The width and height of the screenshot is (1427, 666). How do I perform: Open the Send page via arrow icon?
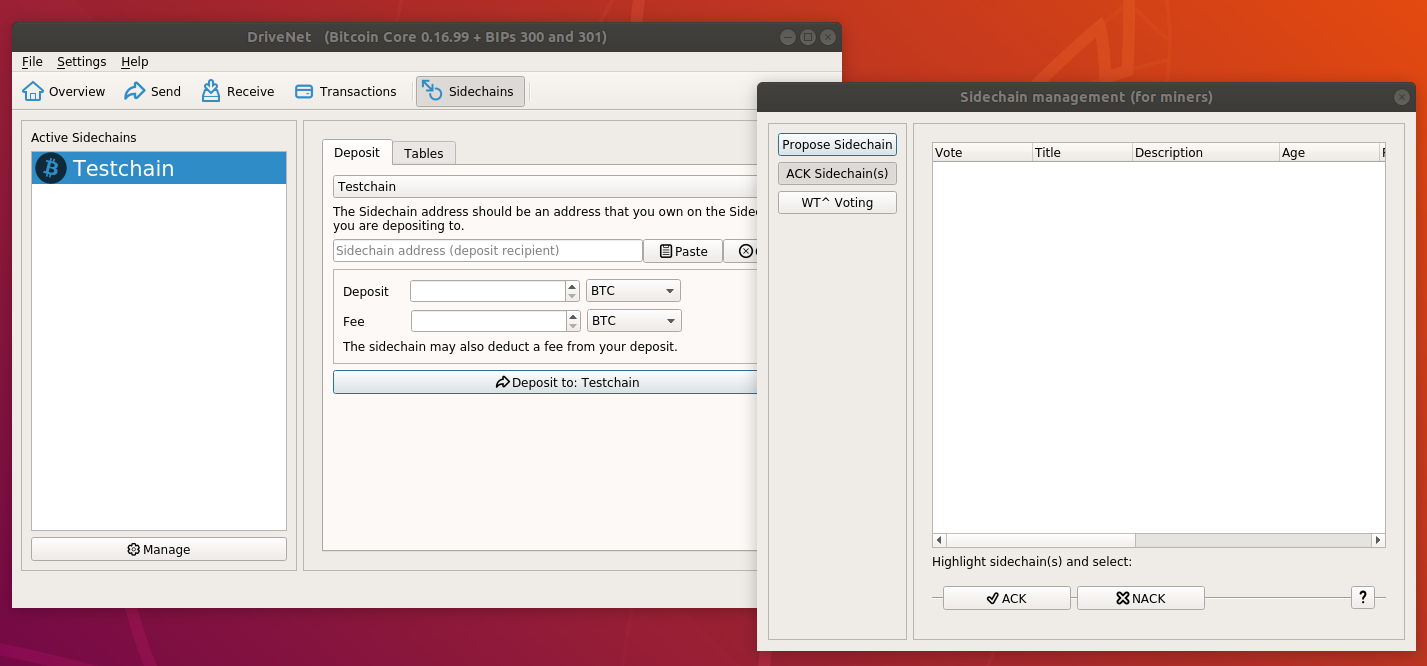[153, 91]
